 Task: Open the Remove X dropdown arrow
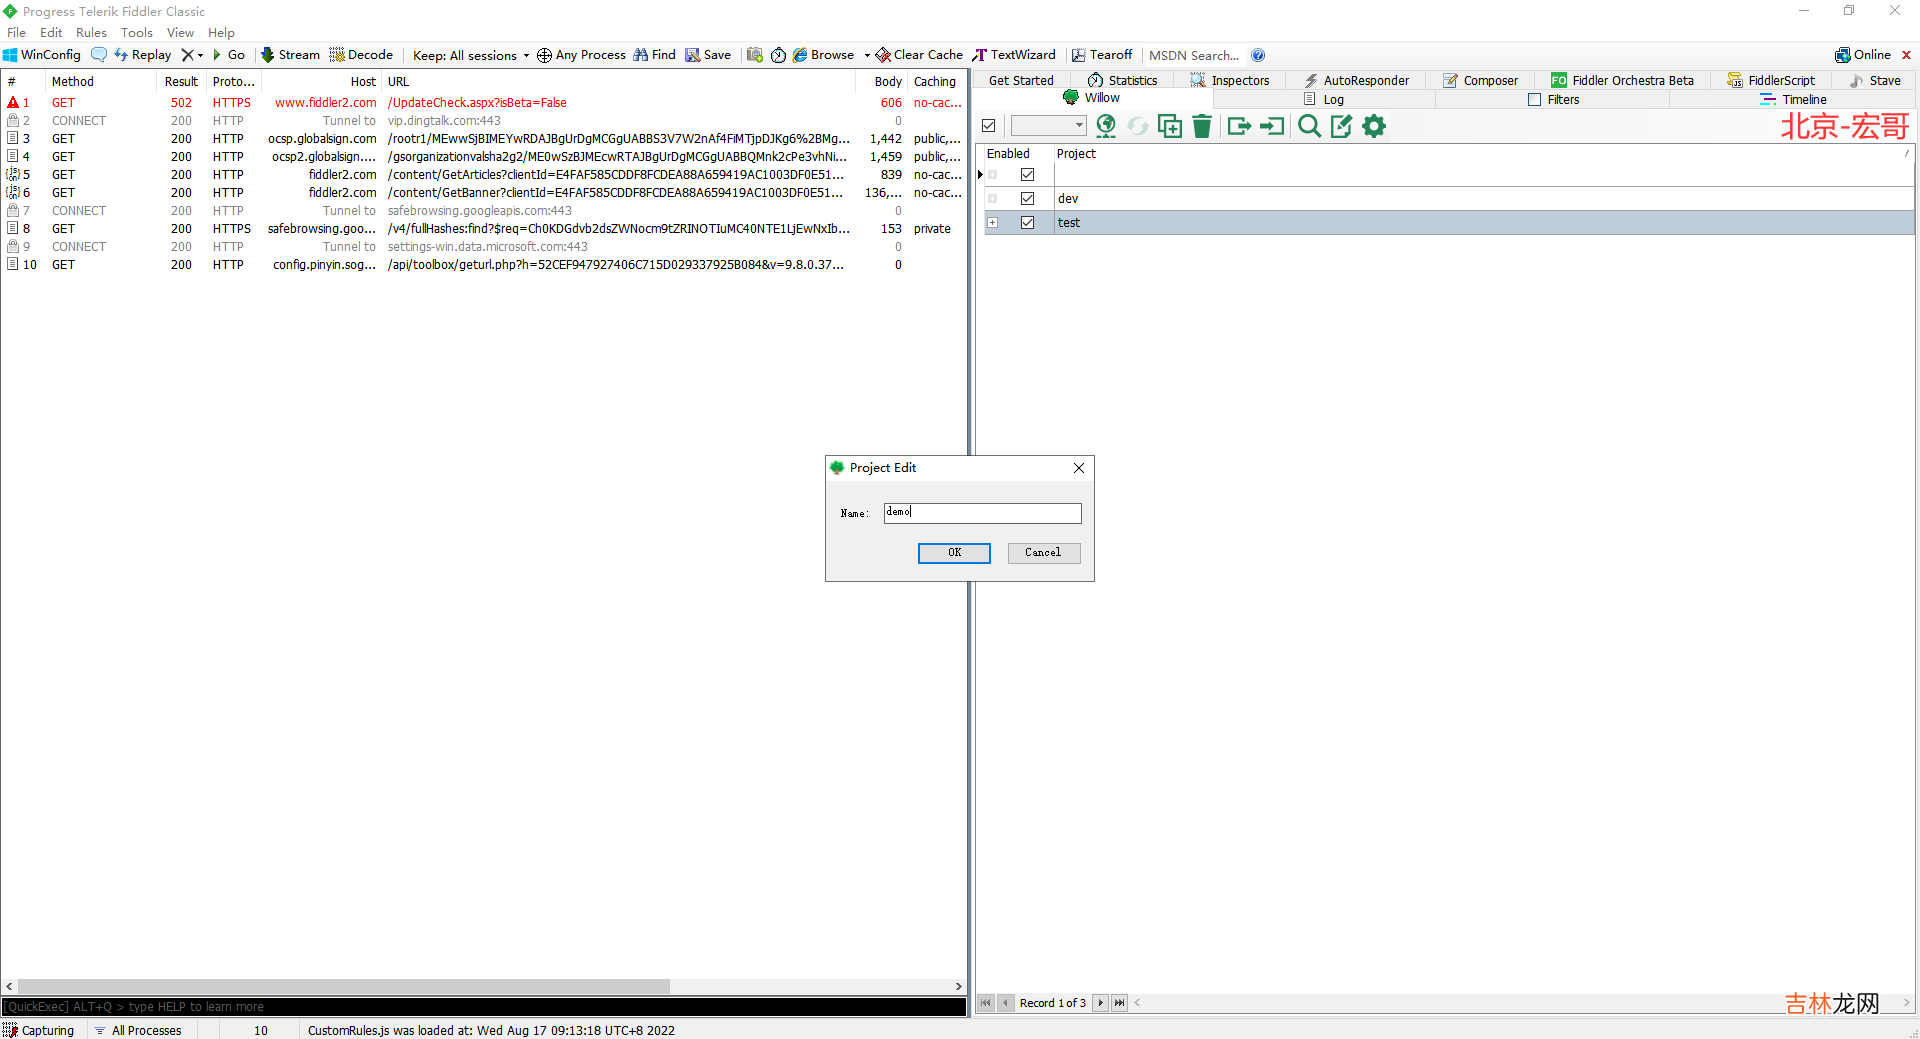(x=200, y=55)
